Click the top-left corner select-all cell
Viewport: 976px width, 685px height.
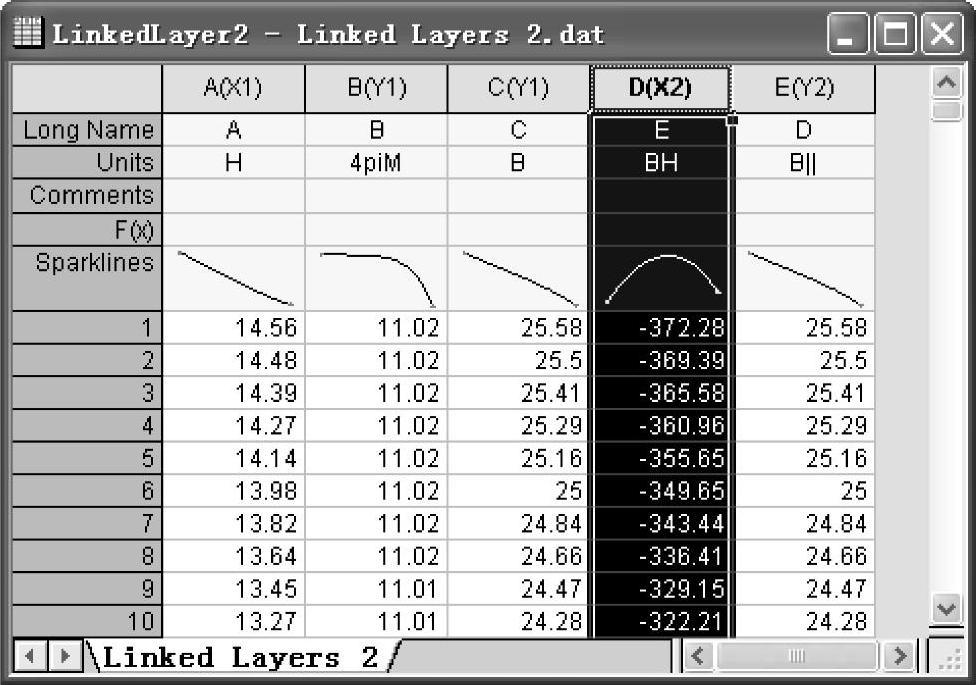tap(87, 88)
